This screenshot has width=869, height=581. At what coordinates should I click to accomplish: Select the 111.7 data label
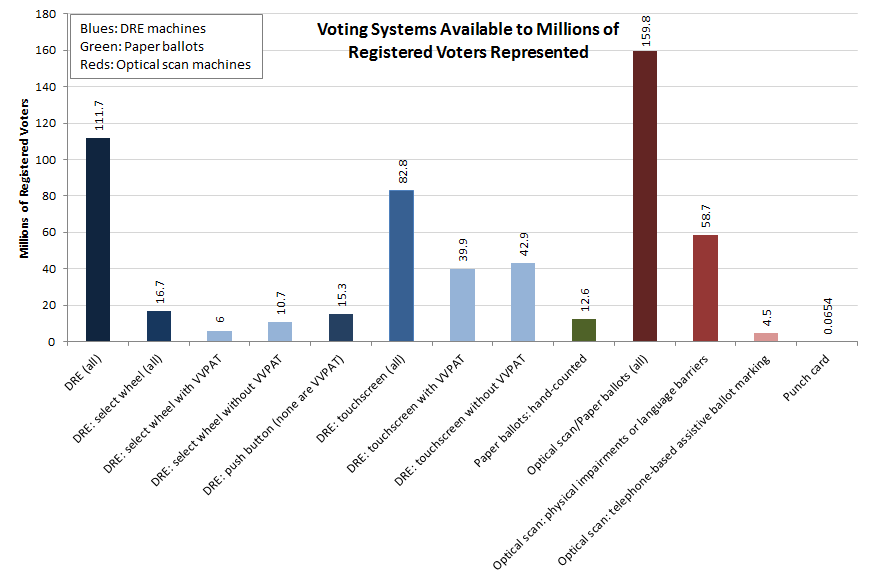pos(99,115)
